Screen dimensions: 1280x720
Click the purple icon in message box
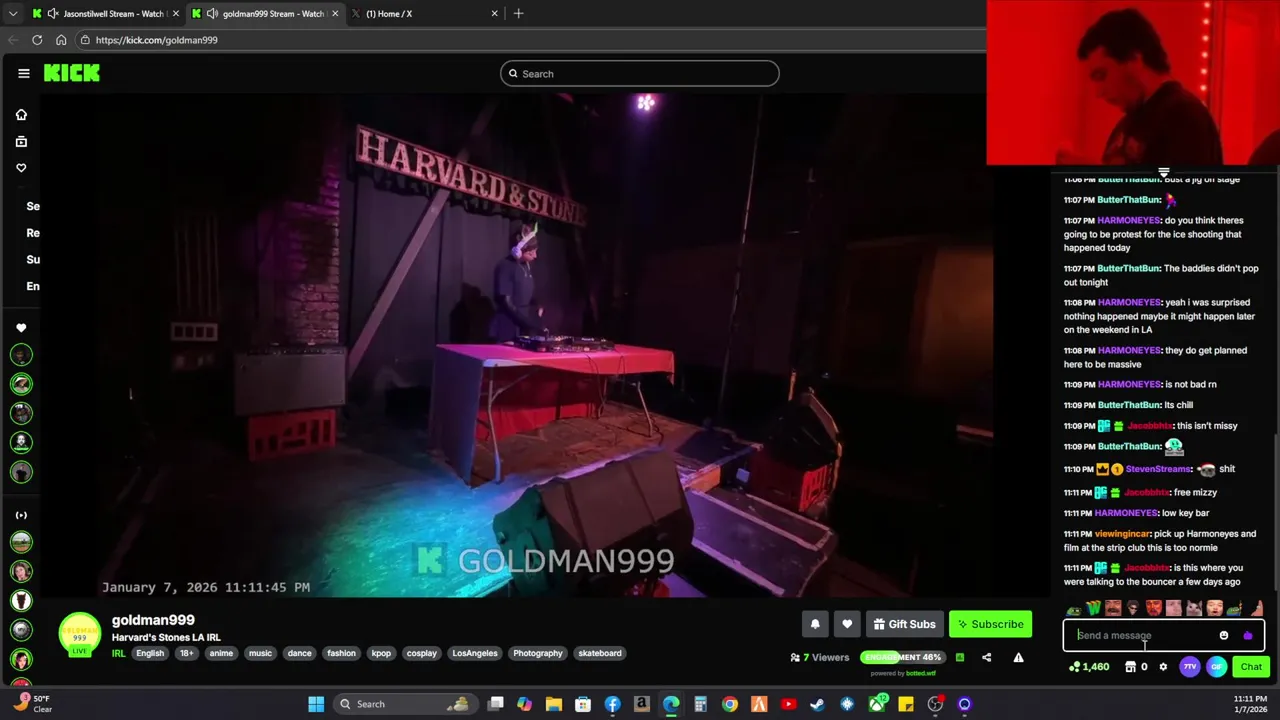click(1247, 635)
